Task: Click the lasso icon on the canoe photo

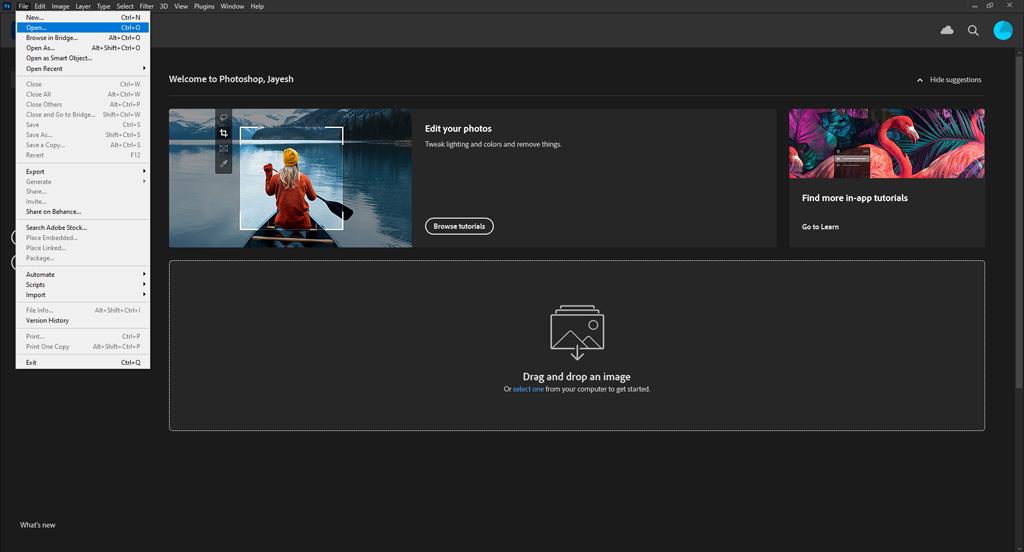Action: [223, 118]
